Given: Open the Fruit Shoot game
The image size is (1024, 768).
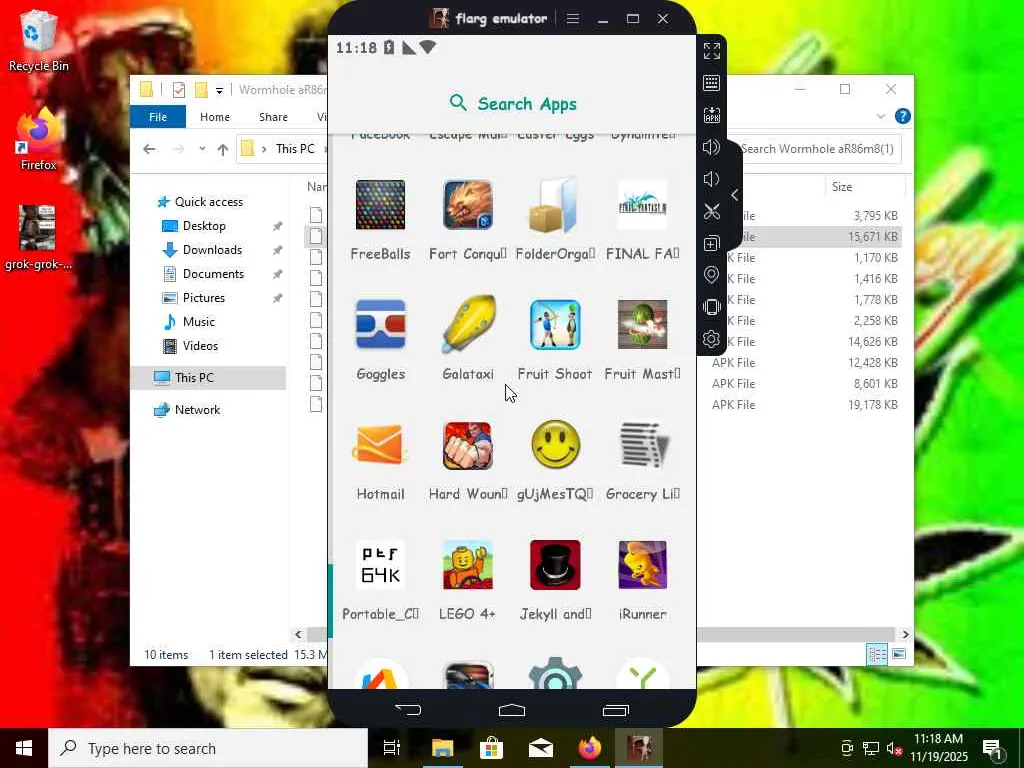Looking at the screenshot, I should point(554,325).
